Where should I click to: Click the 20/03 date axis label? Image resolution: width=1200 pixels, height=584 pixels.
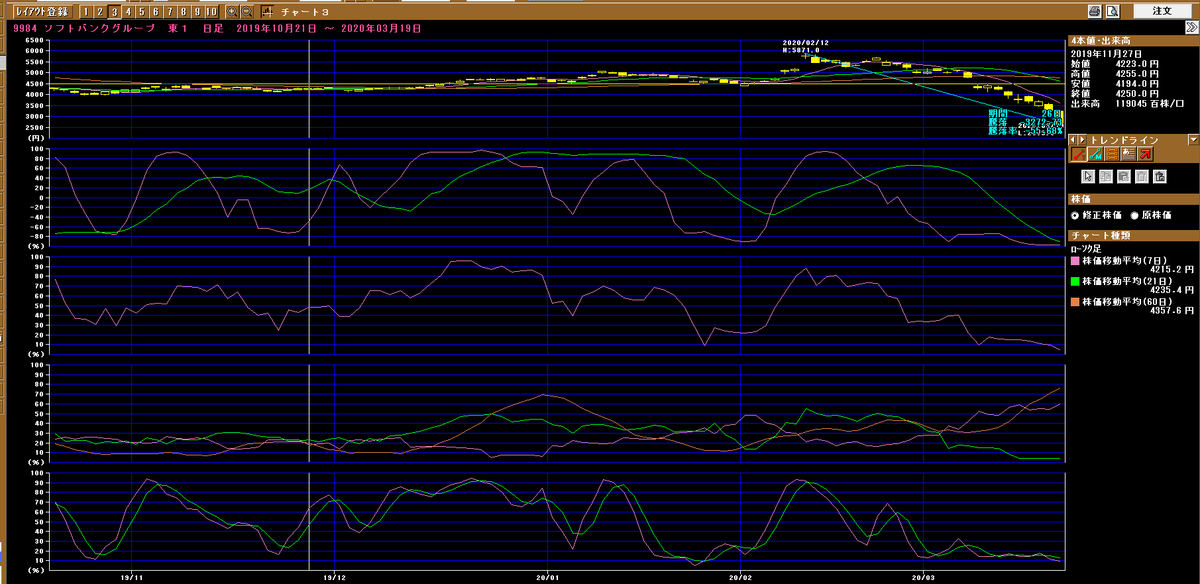pyautogui.click(x=923, y=578)
